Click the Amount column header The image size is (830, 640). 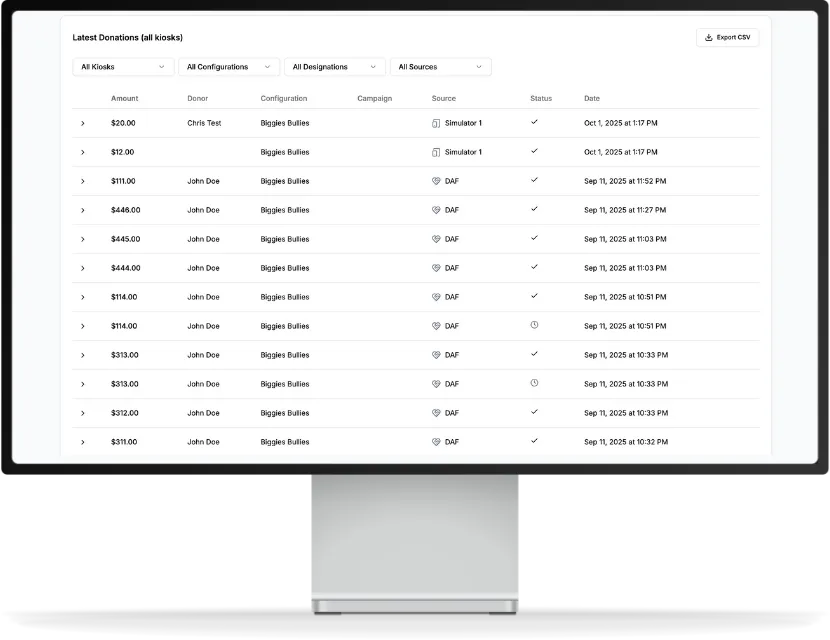[125, 98]
